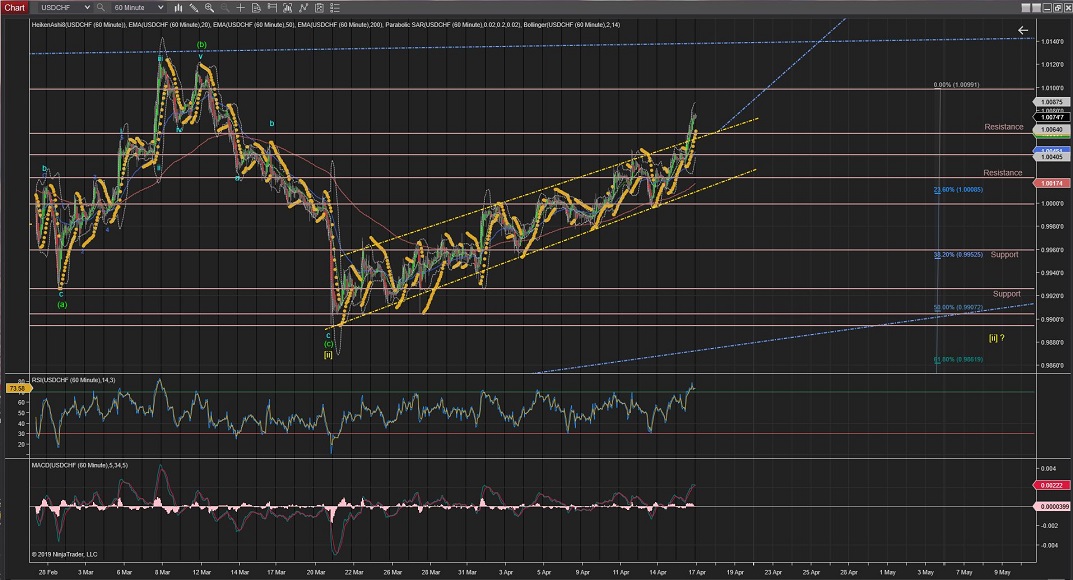1073x580 pixels.
Task: Click the 50.00% Fibonacci level label
Action: 958,308
